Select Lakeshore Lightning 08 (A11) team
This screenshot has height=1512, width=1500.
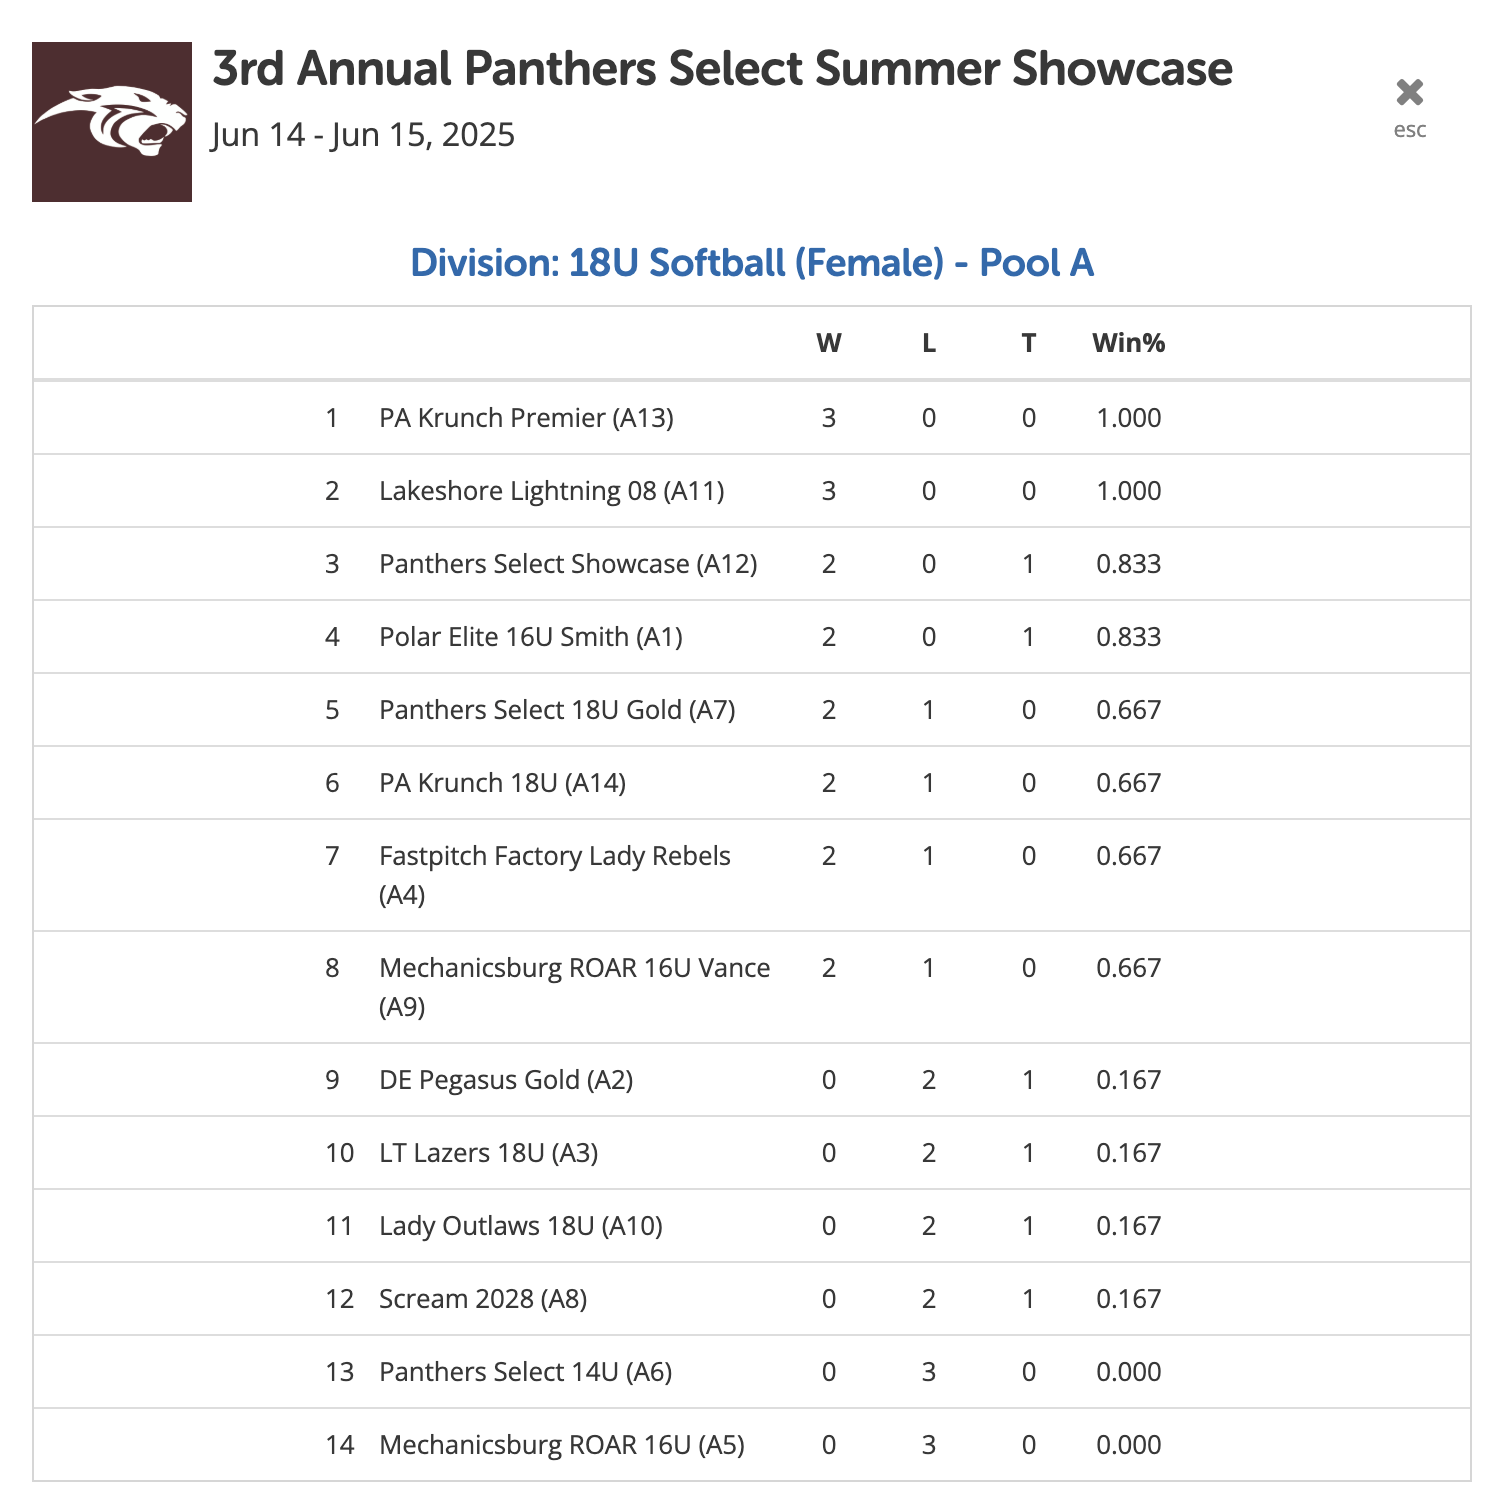click(x=552, y=491)
